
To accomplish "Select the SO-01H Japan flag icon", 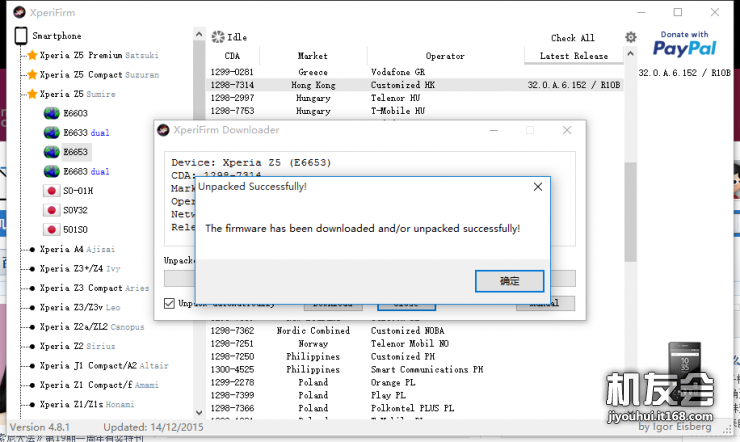I will click(51, 191).
